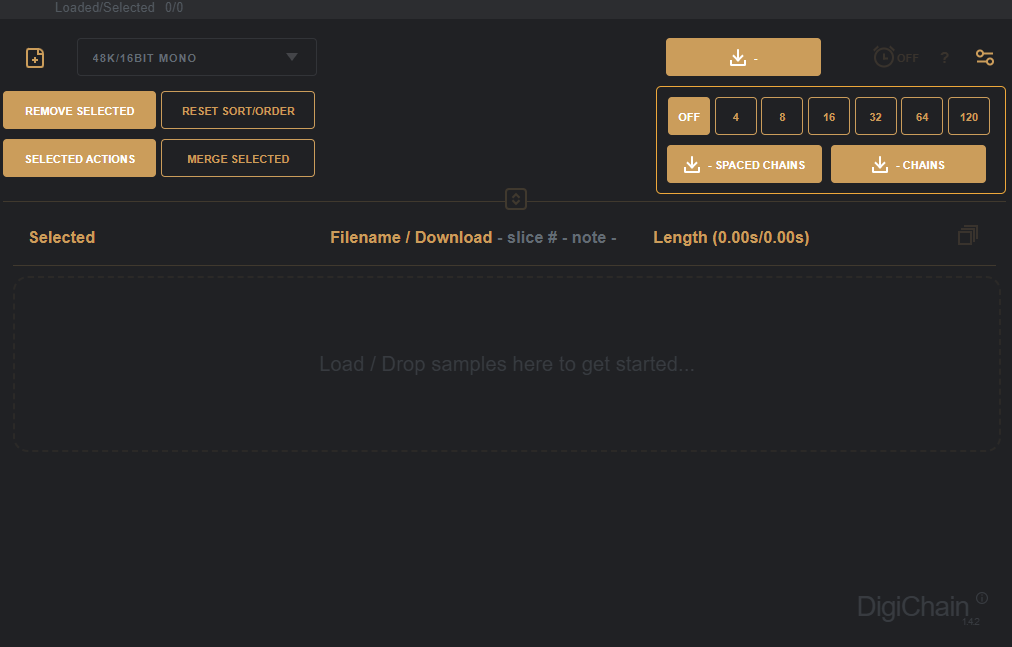Click the stacked copies icon in list header

[x=967, y=236]
